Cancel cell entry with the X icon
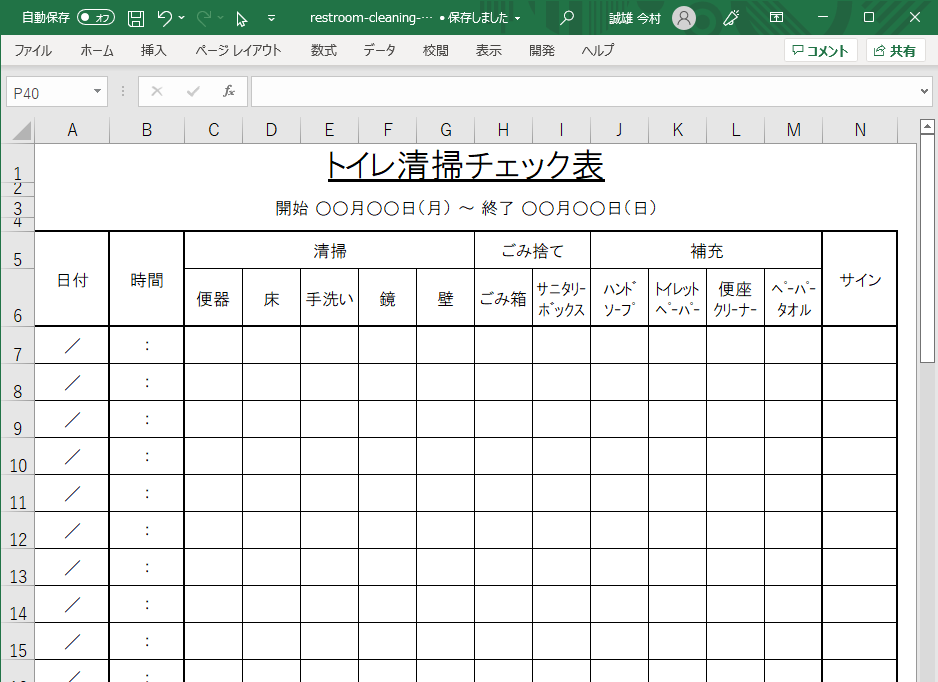The height and width of the screenshot is (682, 938). 155,92
